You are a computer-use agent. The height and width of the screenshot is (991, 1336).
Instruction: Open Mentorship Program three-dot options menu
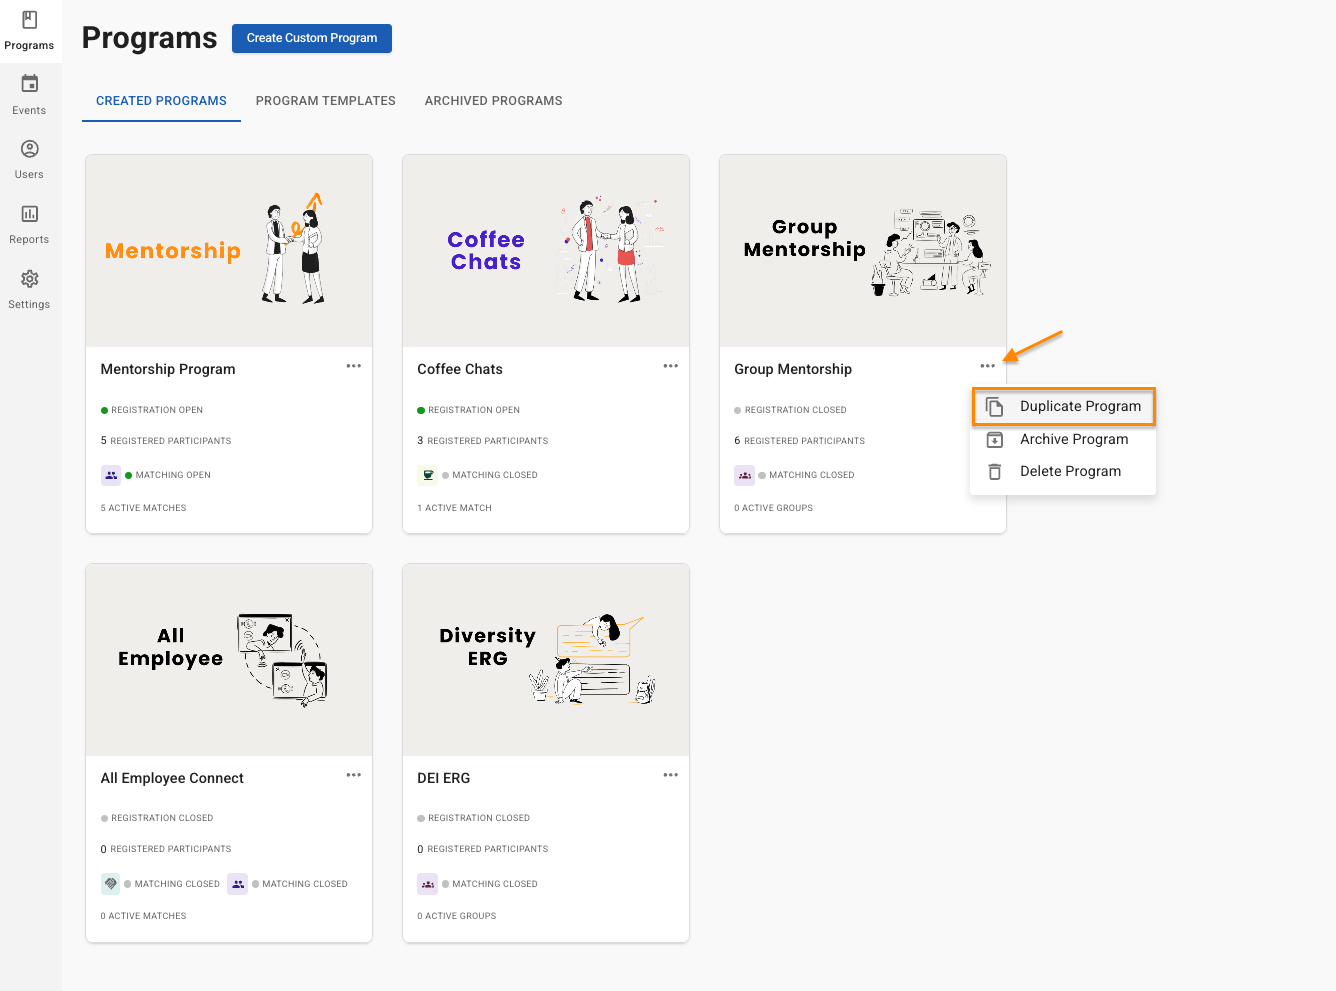click(354, 366)
